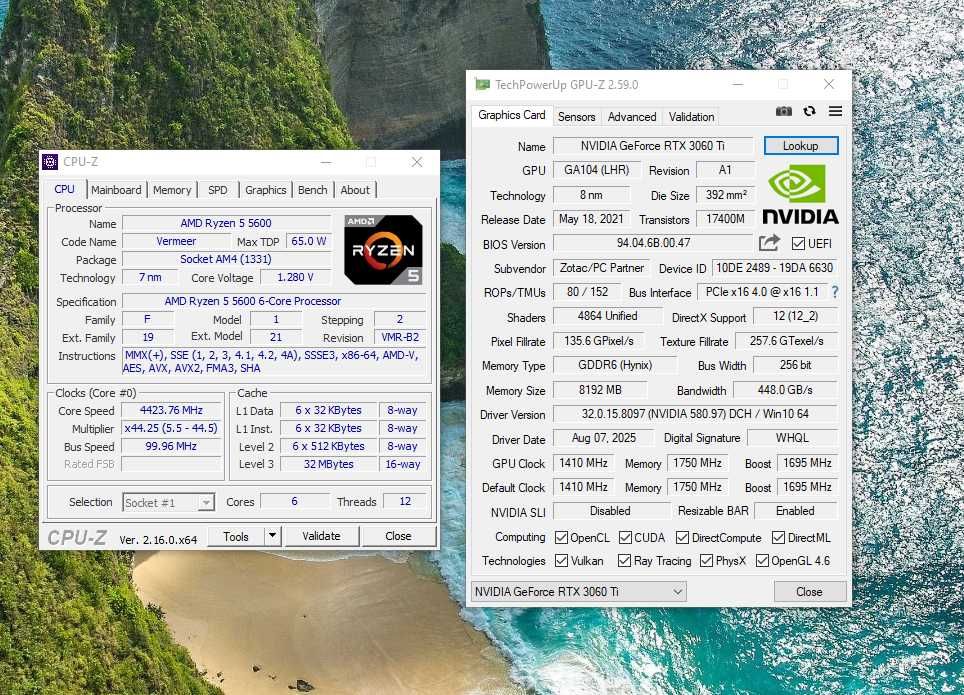Click the GPU-Z refresh icon
The width and height of the screenshot is (964, 695).
809,111
